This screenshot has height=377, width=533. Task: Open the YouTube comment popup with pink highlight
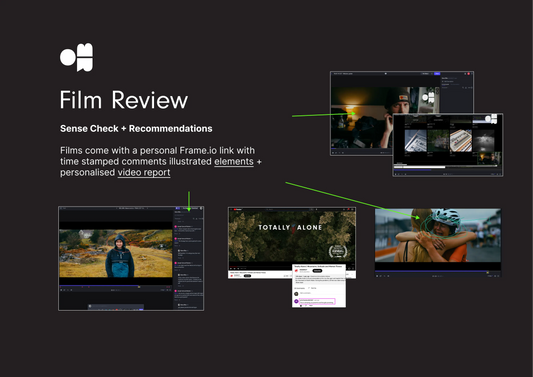(x=319, y=286)
